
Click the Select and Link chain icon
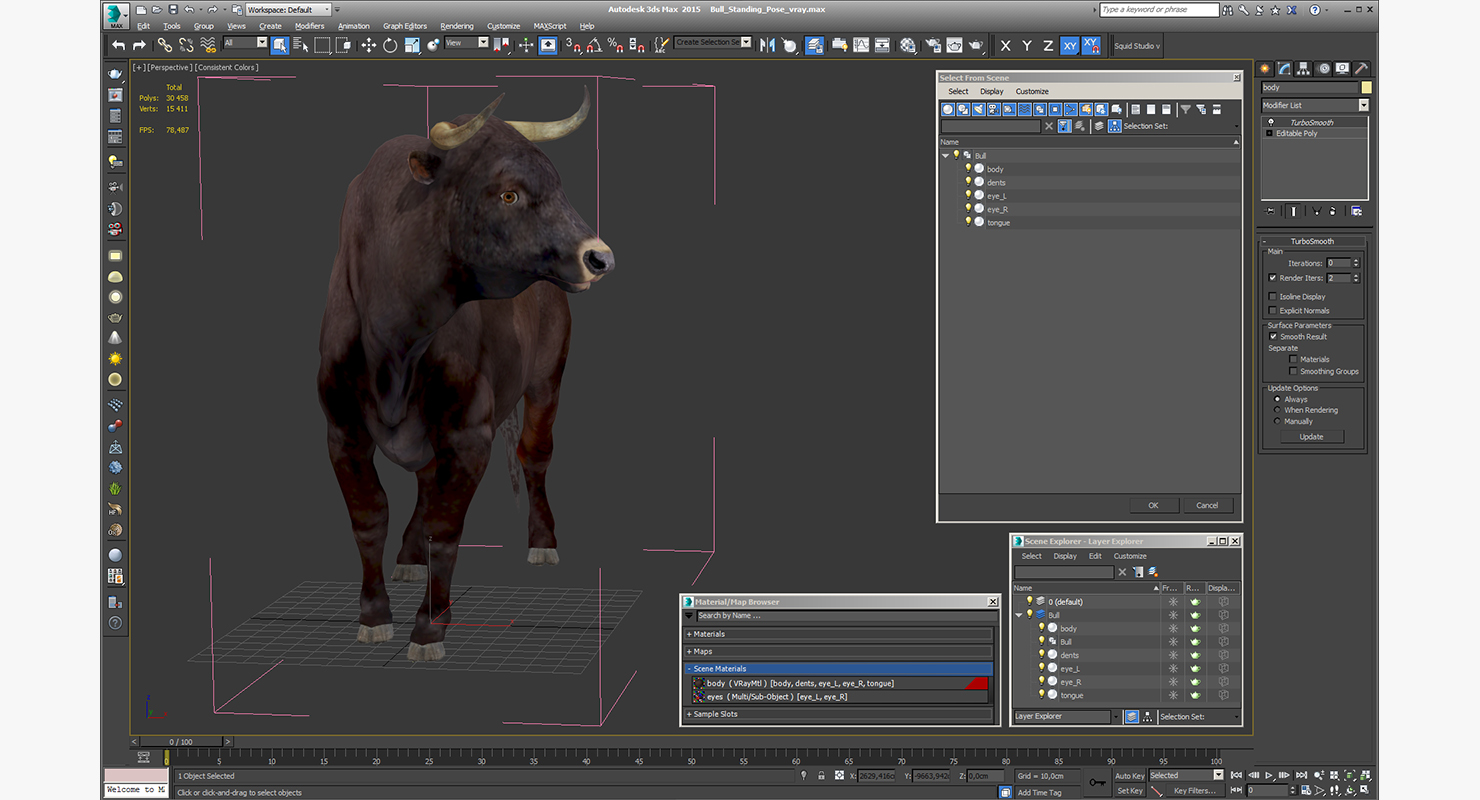pos(164,45)
